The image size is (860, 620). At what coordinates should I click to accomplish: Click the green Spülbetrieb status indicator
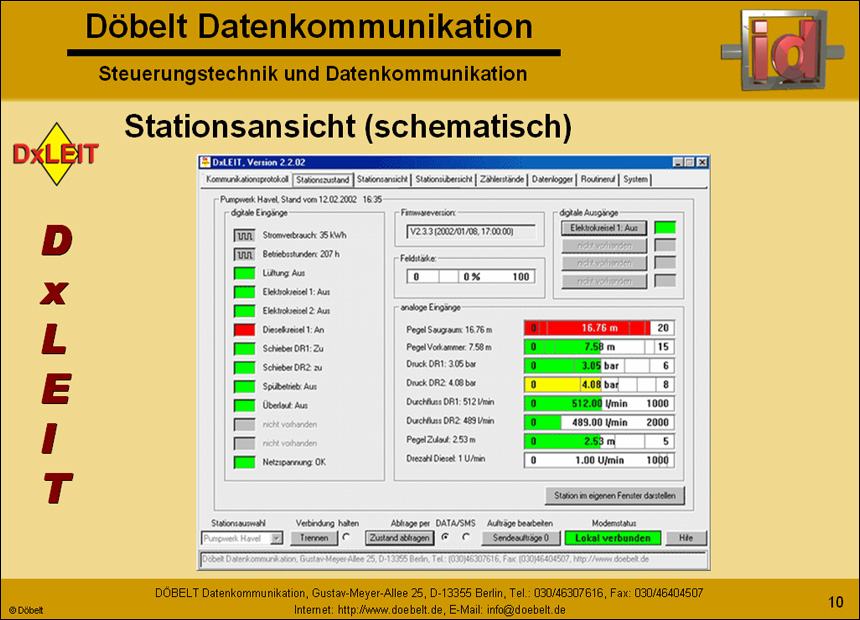pyautogui.click(x=245, y=387)
